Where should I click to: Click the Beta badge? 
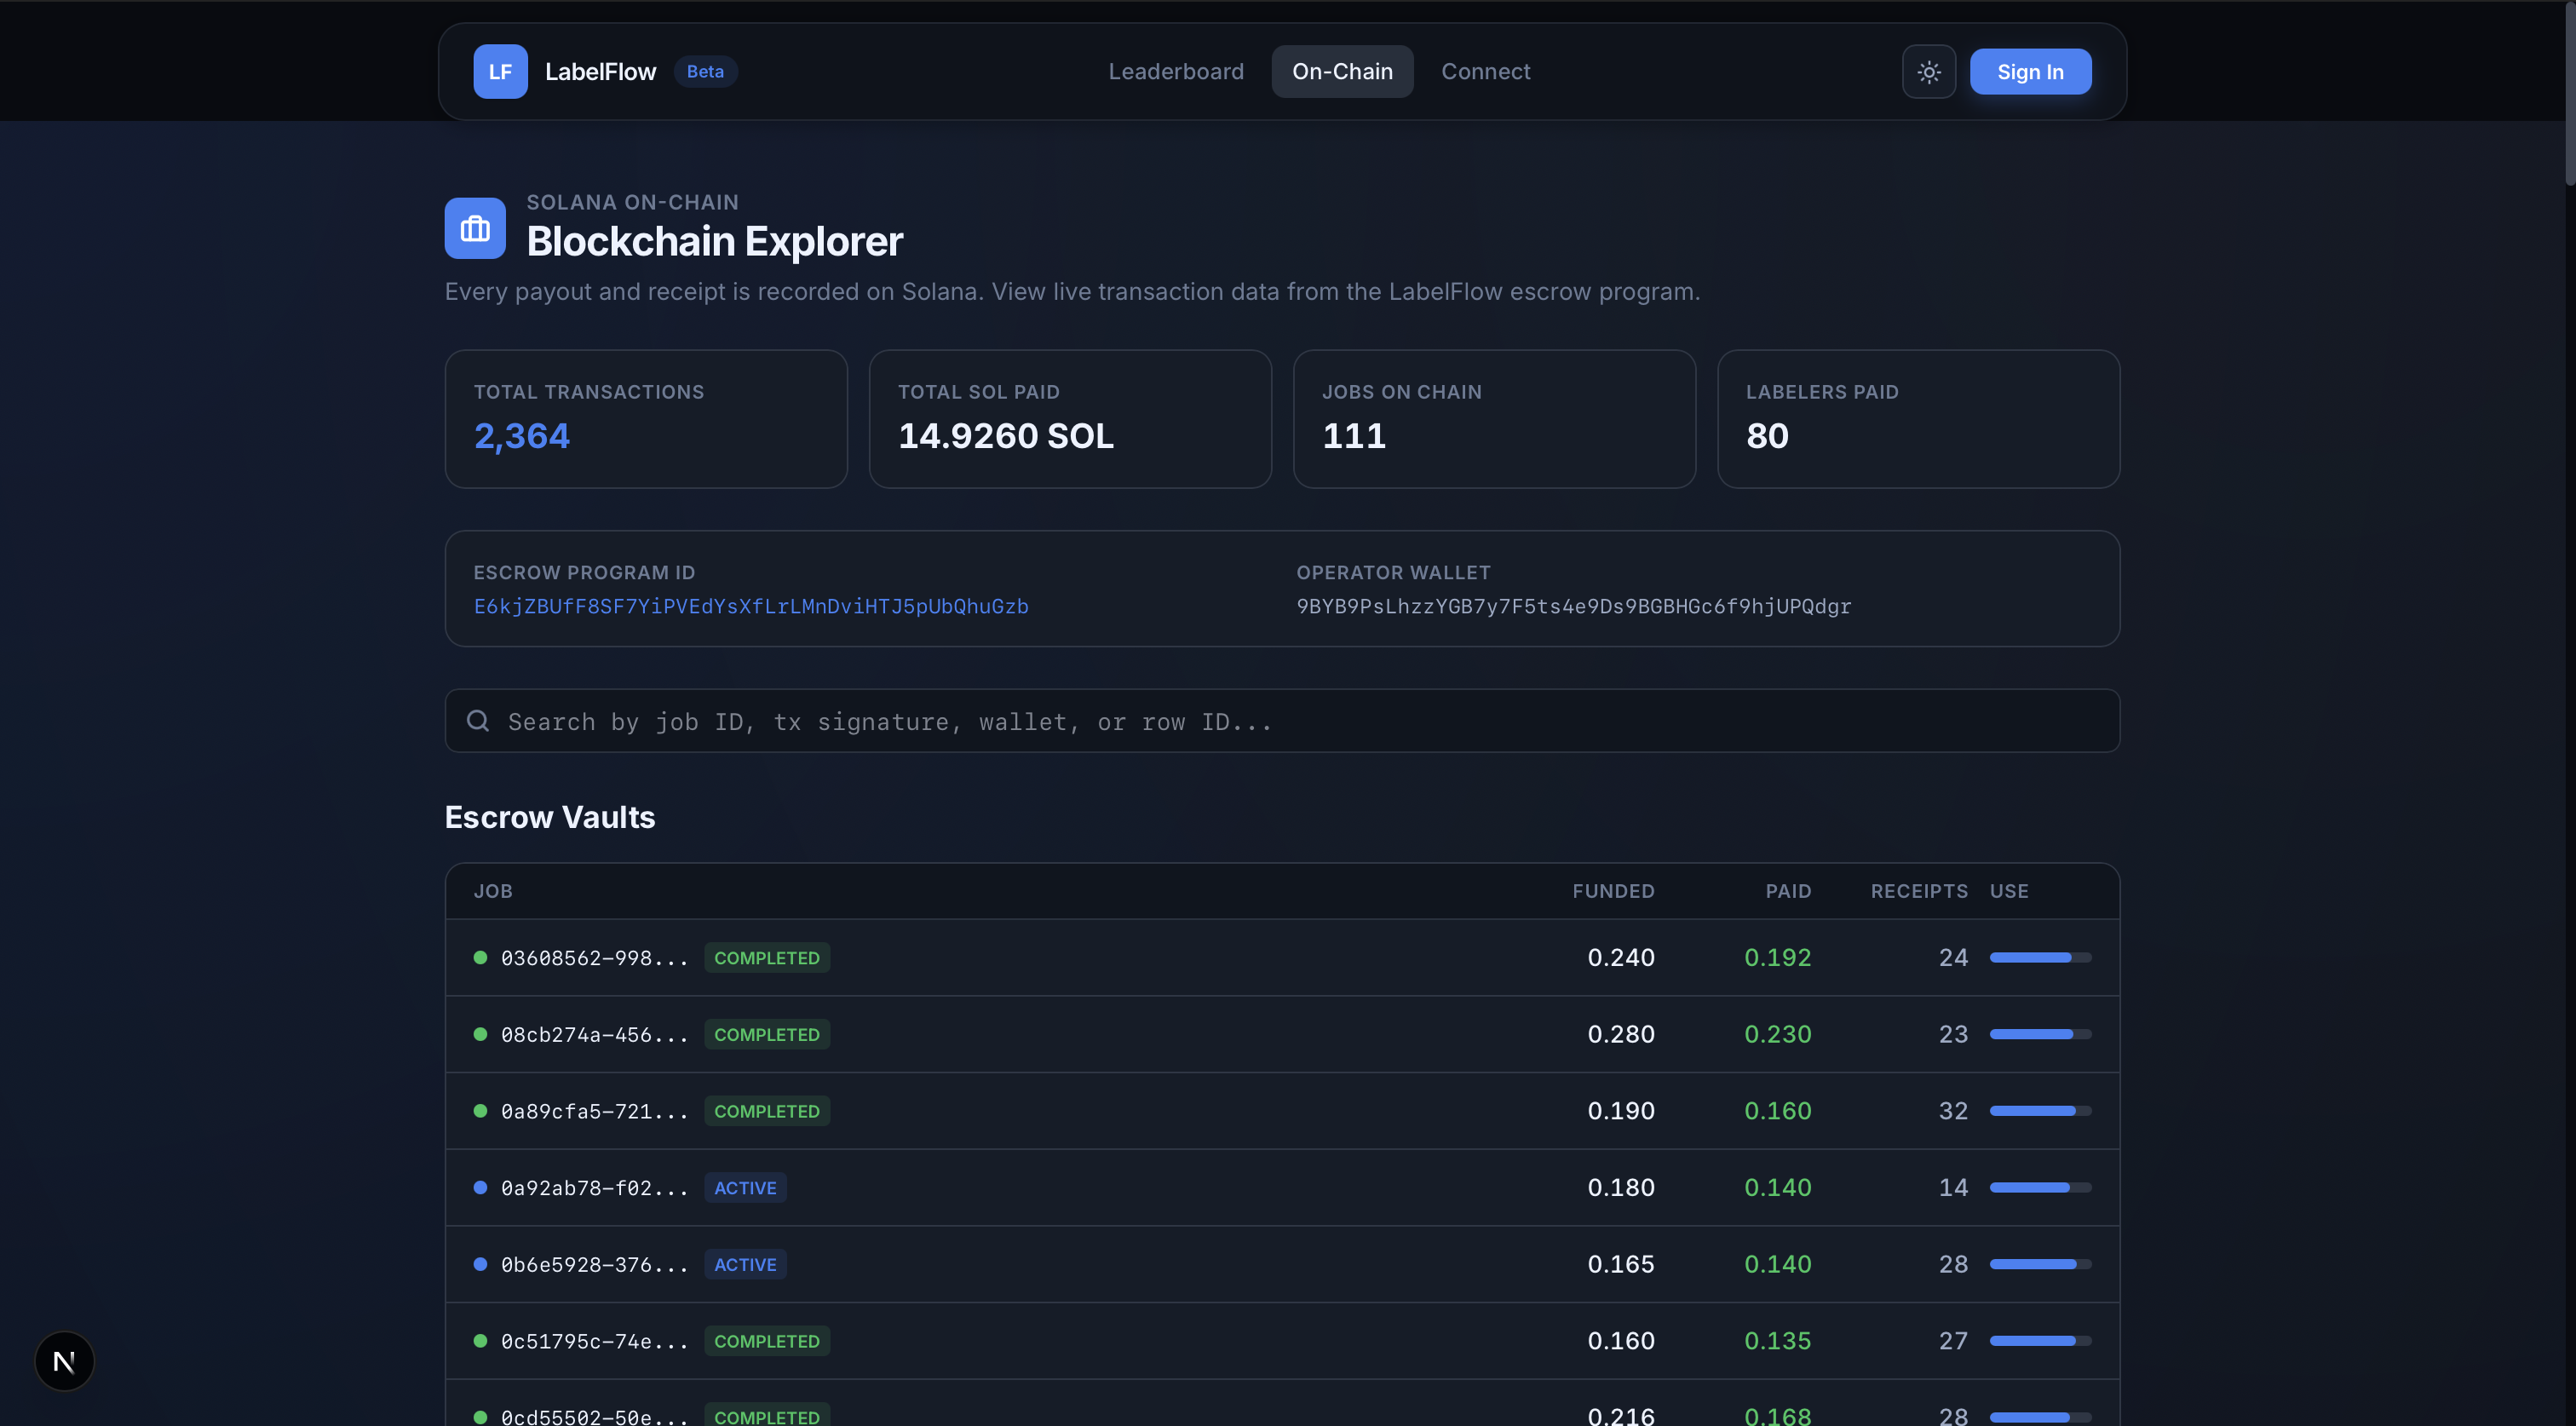pyautogui.click(x=705, y=72)
